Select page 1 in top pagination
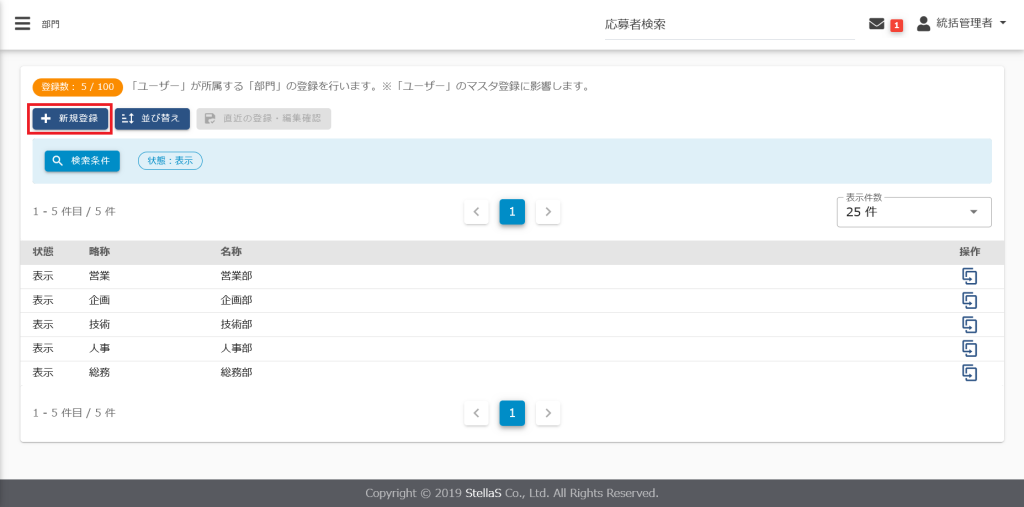Image resolution: width=1024 pixels, height=507 pixels. pyautogui.click(x=512, y=212)
